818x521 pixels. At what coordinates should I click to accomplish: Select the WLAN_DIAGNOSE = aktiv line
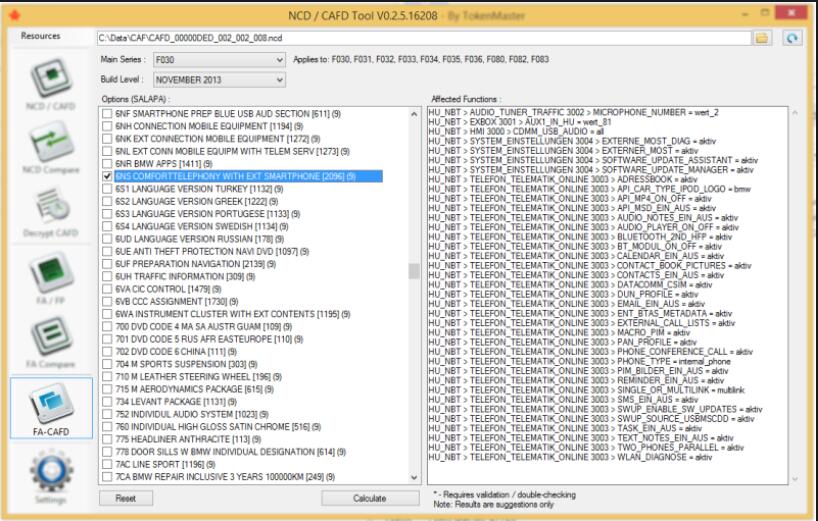tap(570, 457)
